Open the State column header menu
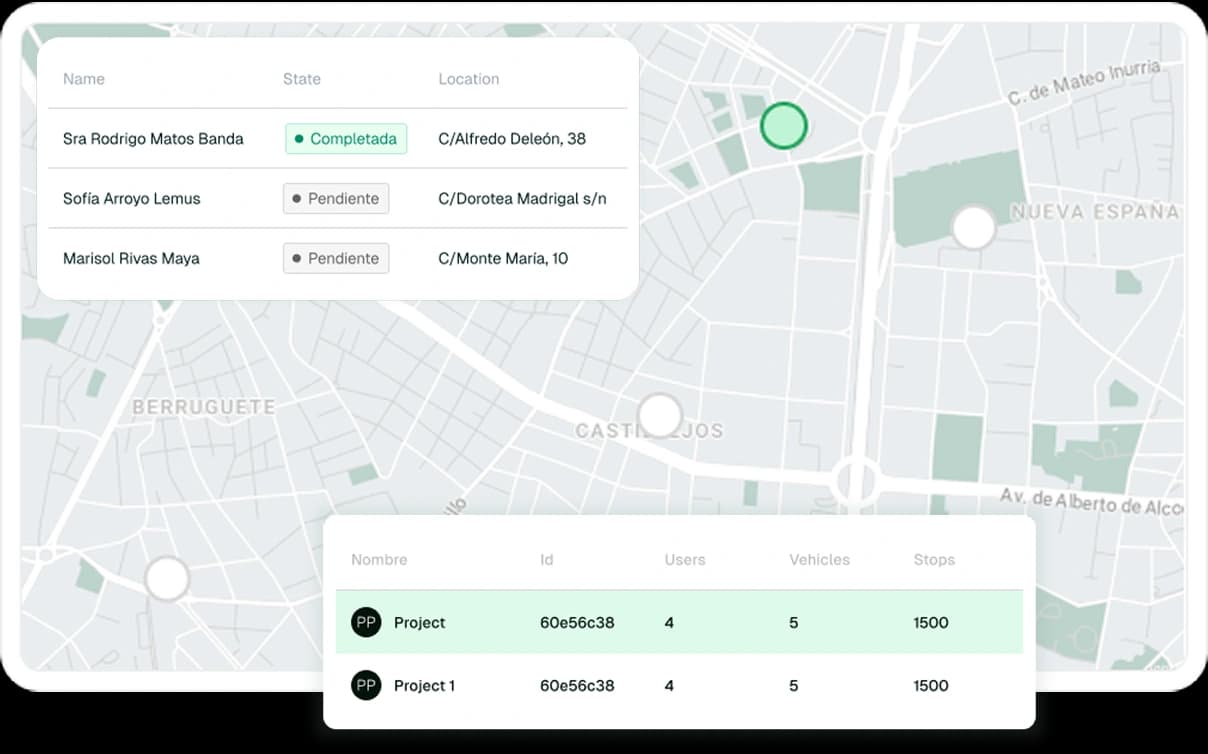The width and height of the screenshot is (1208, 754). 302,78
